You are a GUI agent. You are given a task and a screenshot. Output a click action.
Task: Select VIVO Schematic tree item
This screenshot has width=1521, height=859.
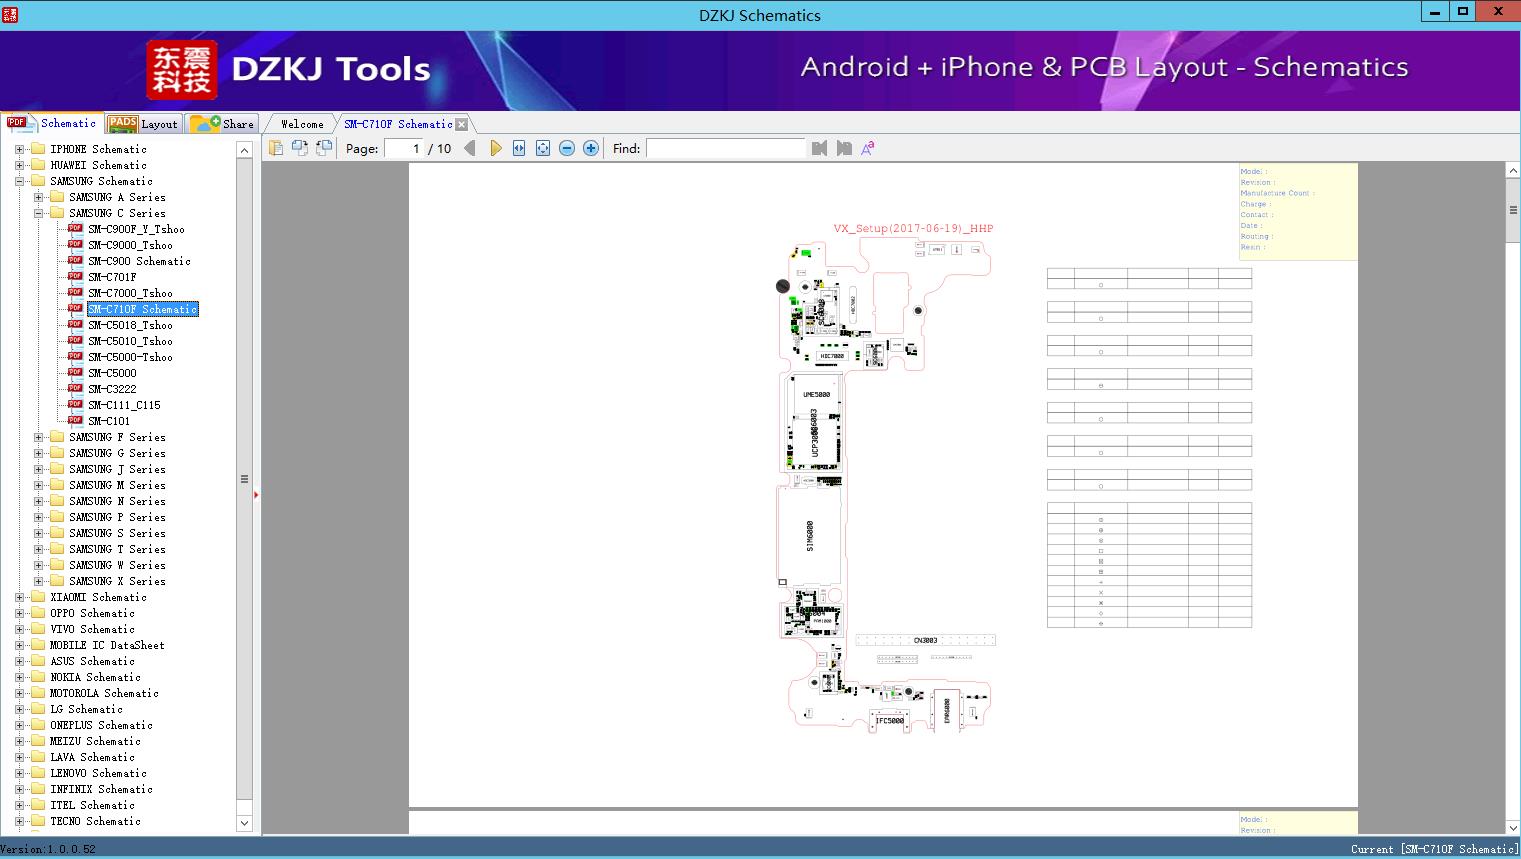pos(92,629)
